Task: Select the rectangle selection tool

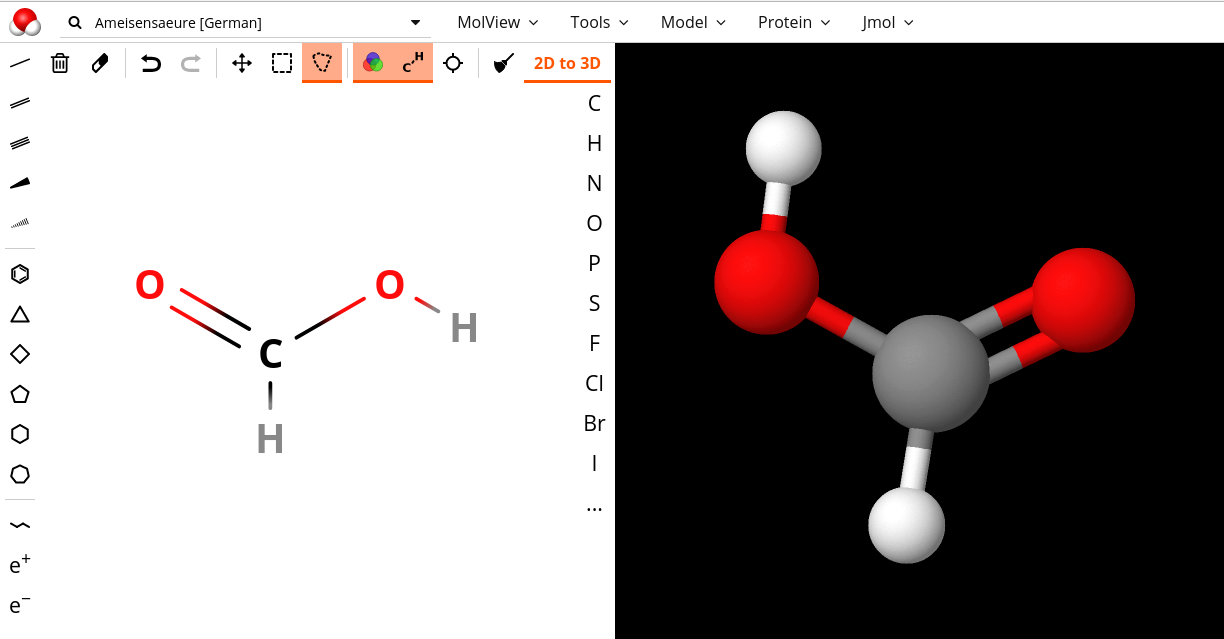Action: (x=282, y=63)
